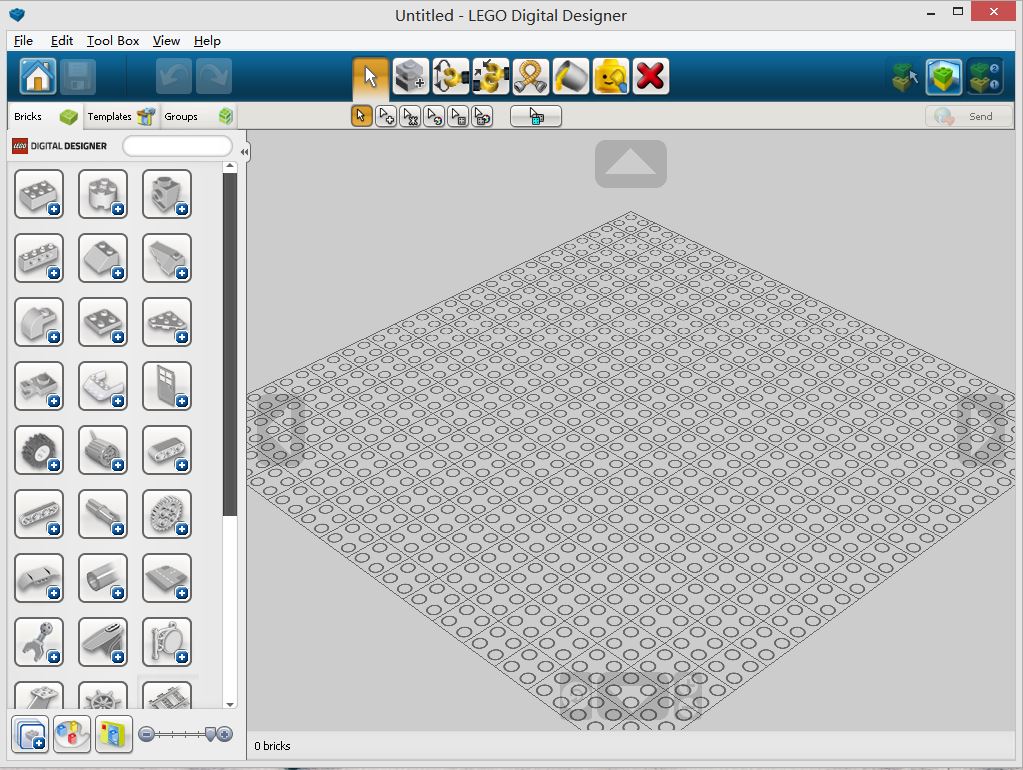Image resolution: width=1023 pixels, height=770 pixels.
Task: Enable the multi-select arrow tool
Action: click(386, 115)
